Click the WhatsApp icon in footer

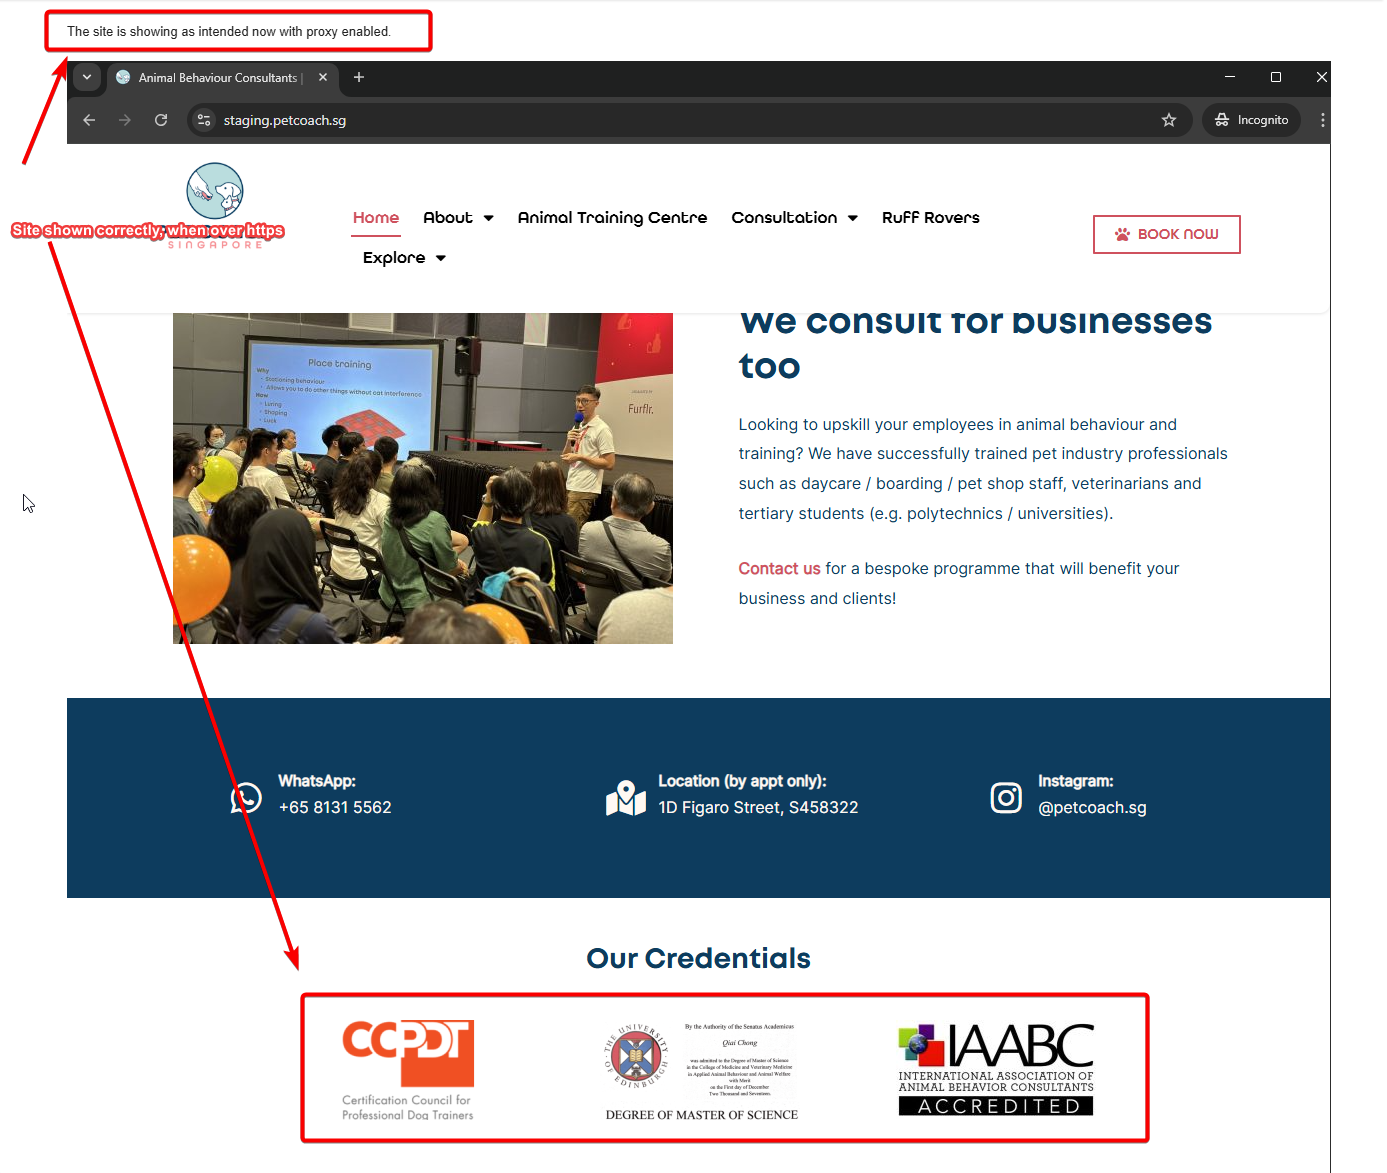click(x=246, y=797)
